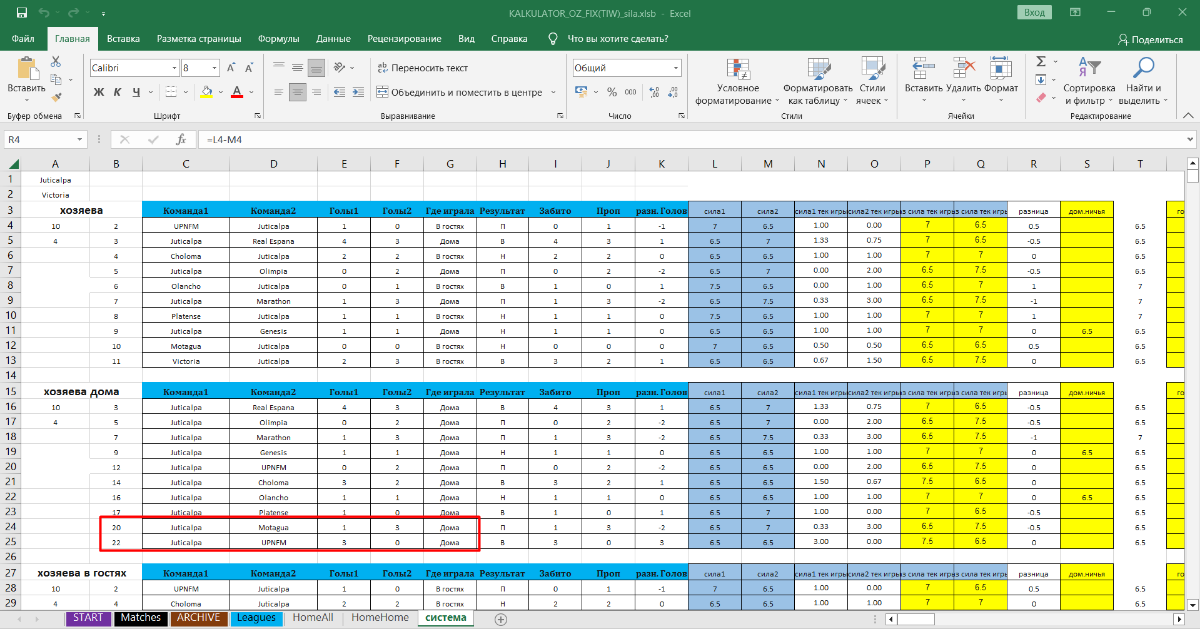Switch to the Matches sheet tab

coord(138,618)
